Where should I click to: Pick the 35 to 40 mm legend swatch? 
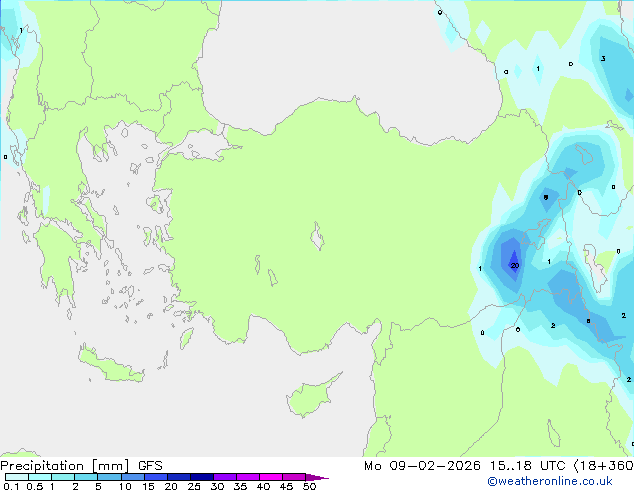click(x=248, y=477)
